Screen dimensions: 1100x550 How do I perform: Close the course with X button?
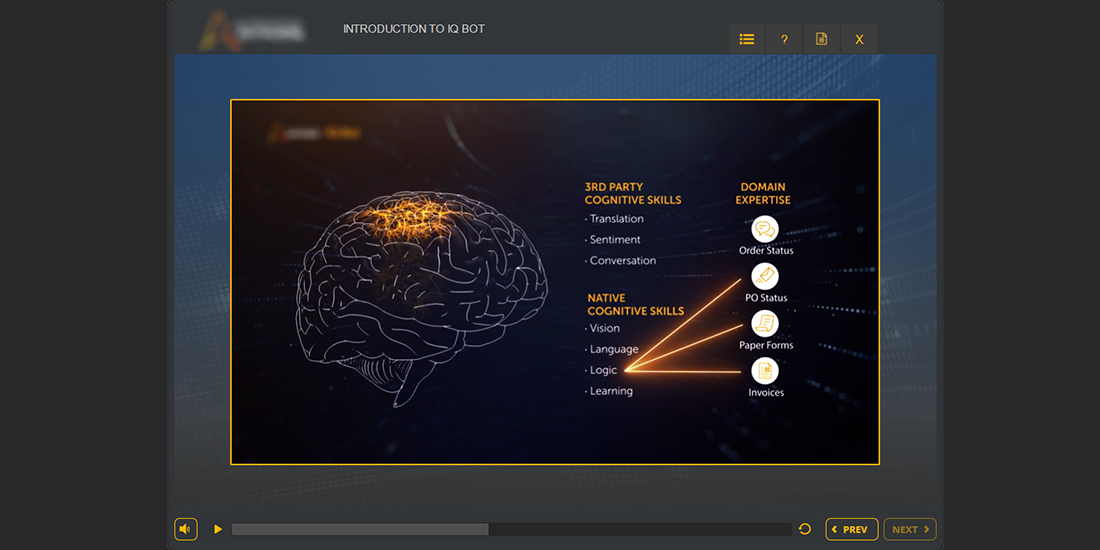tap(859, 39)
